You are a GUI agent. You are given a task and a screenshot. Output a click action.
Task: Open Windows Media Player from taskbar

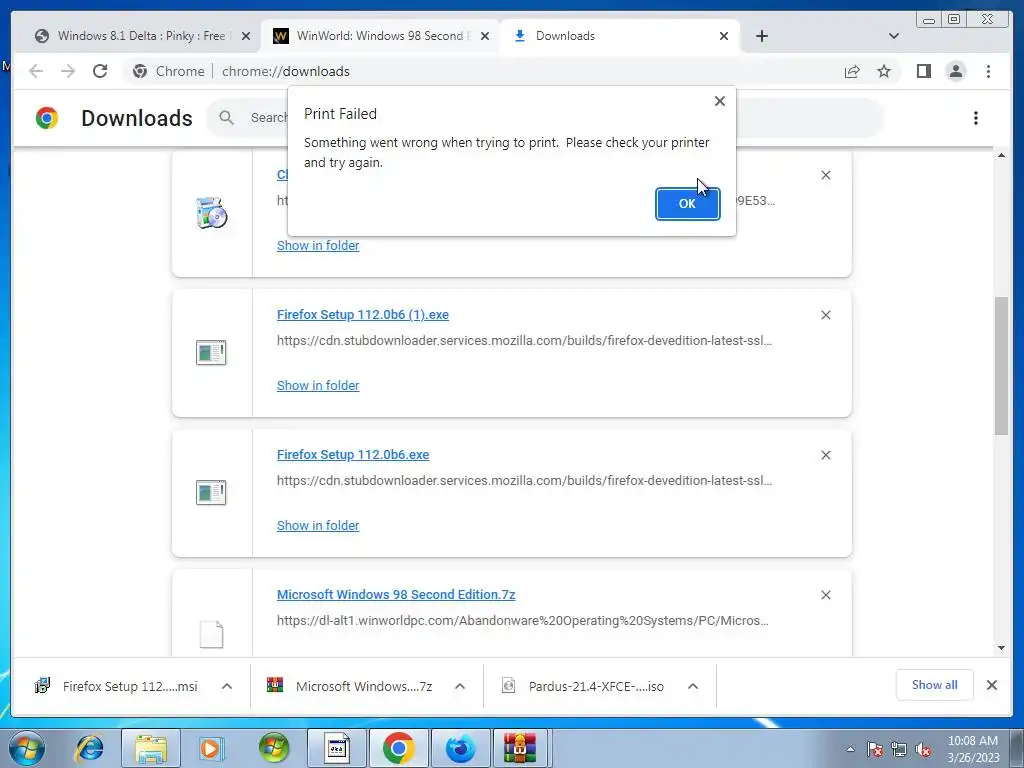[x=211, y=748]
